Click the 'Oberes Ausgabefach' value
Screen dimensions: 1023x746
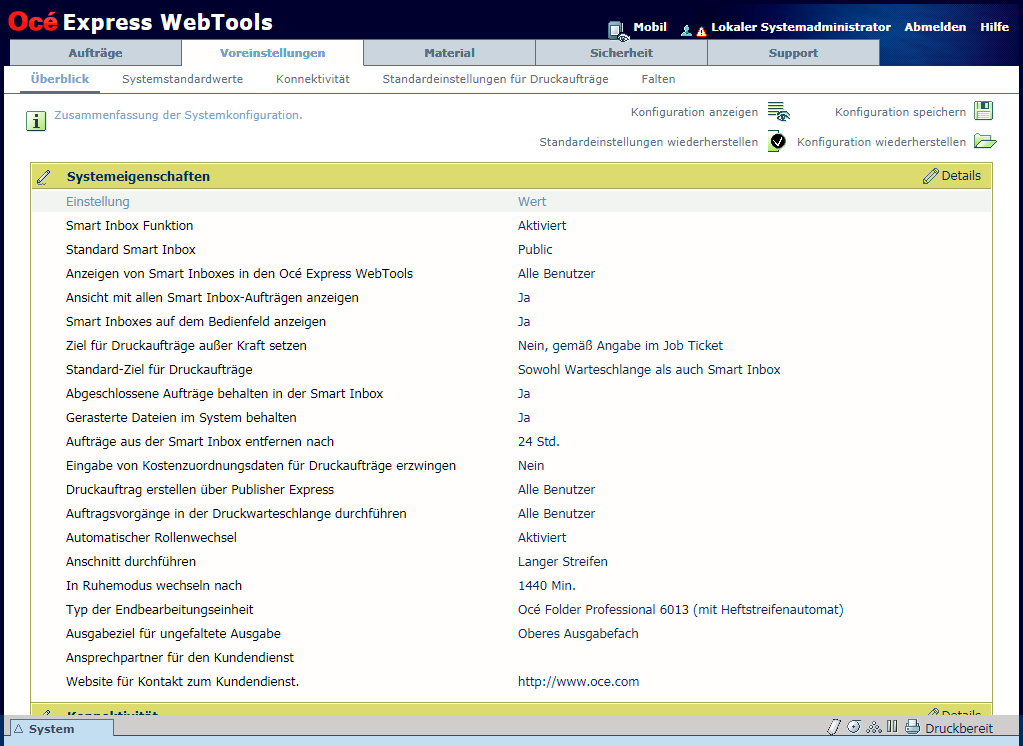point(578,634)
